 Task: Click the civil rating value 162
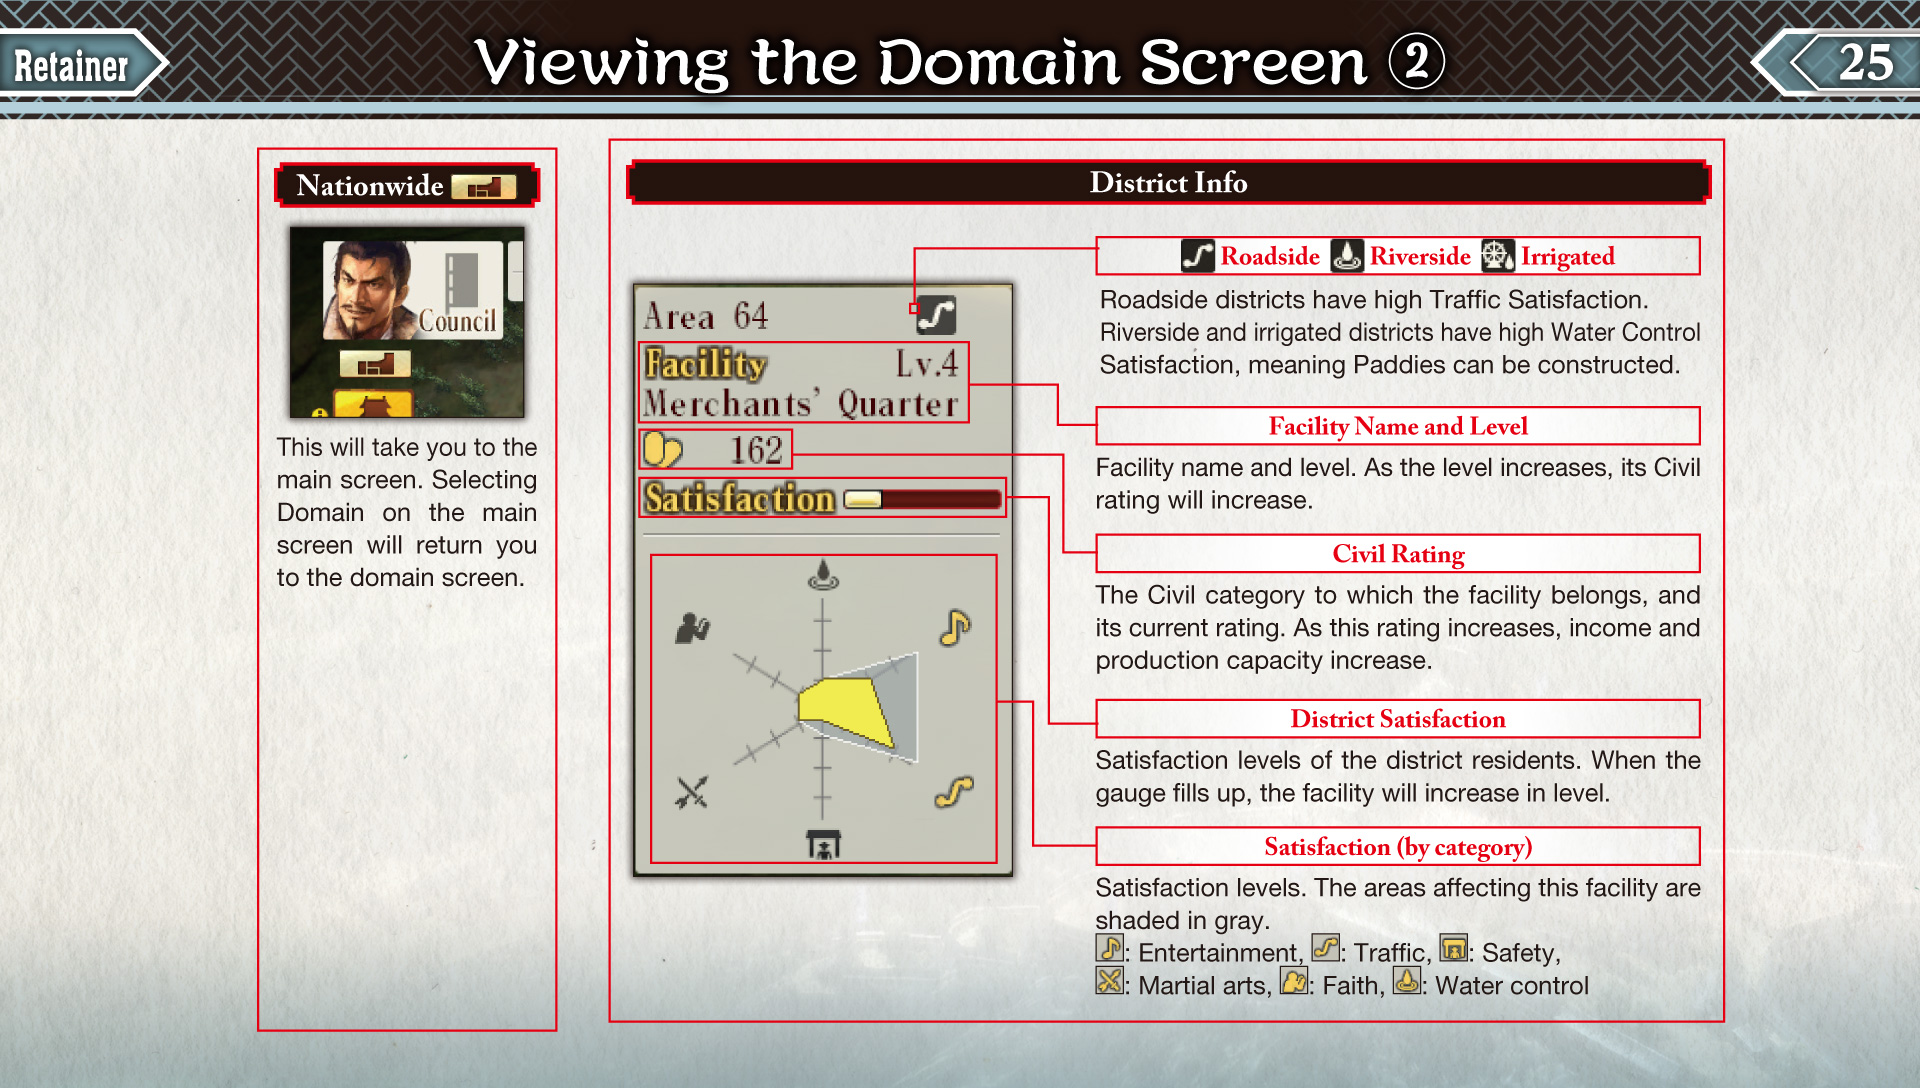[756, 450]
